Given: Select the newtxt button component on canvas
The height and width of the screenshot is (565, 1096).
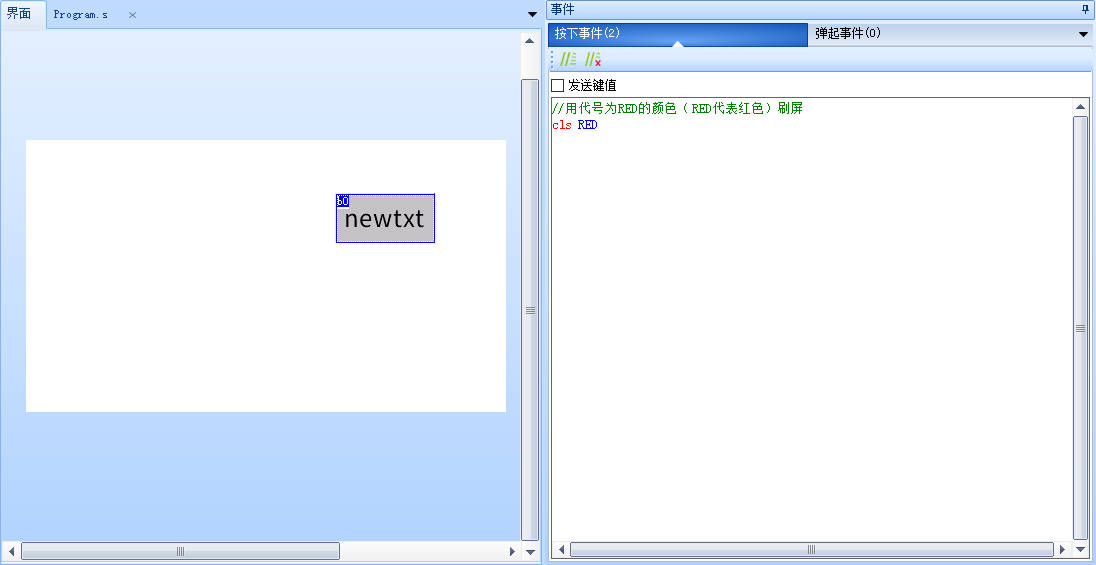Looking at the screenshot, I should click(385, 220).
